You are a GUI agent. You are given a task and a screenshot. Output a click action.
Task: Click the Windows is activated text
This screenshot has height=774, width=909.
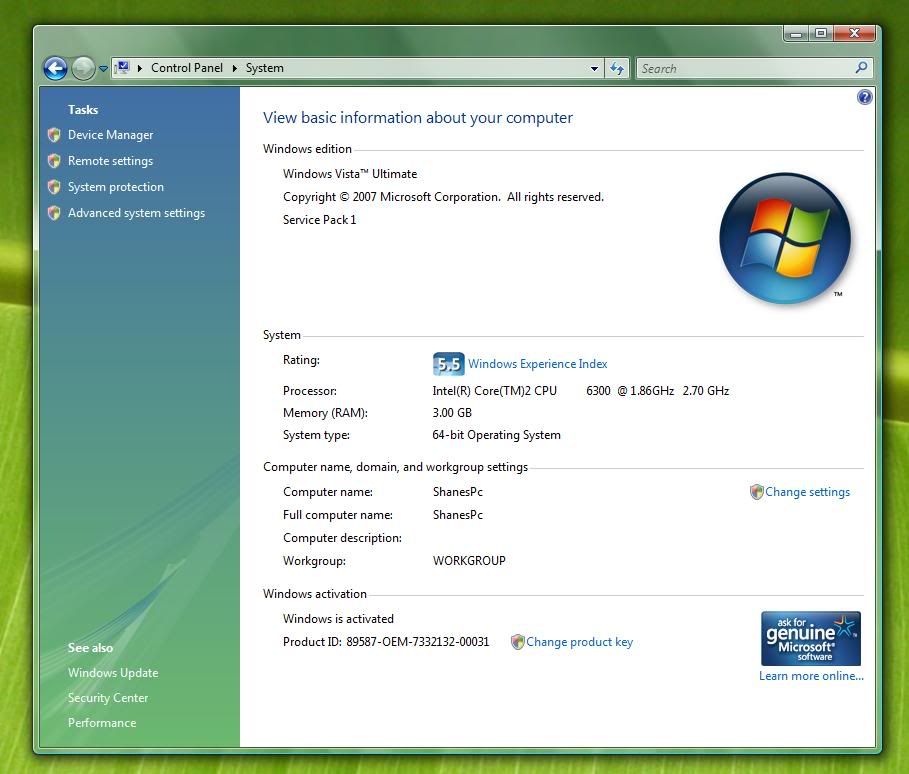click(338, 619)
